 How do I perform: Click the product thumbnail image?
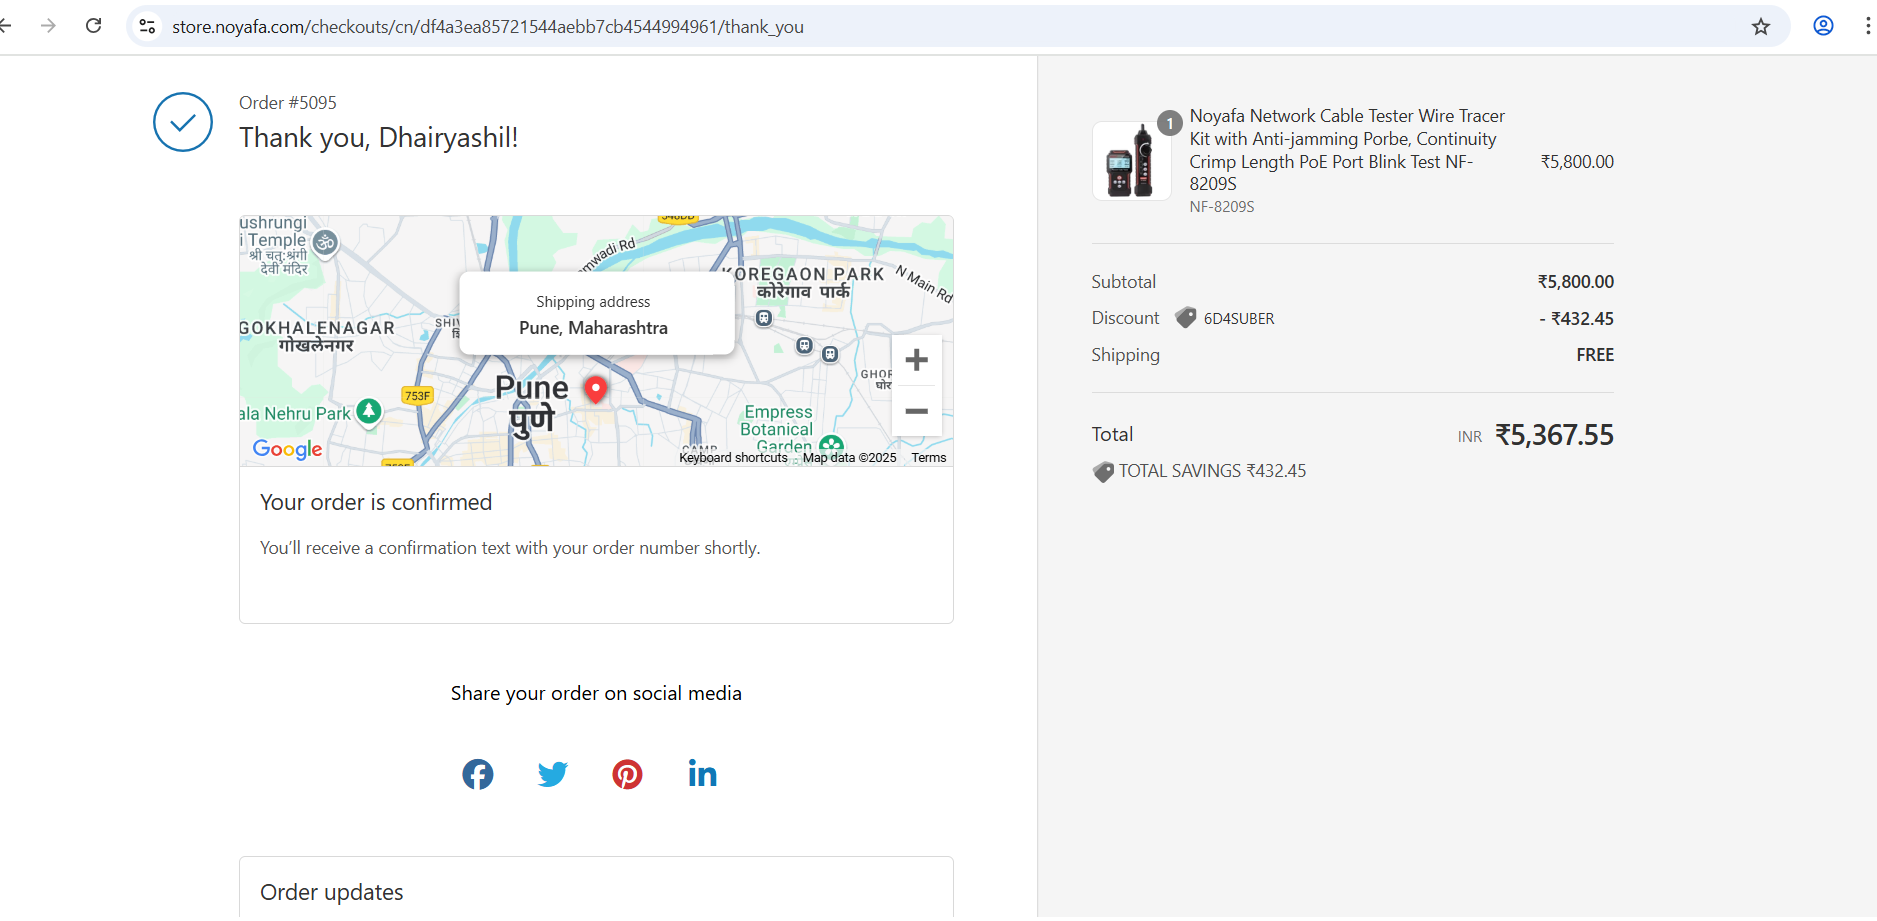point(1131,161)
